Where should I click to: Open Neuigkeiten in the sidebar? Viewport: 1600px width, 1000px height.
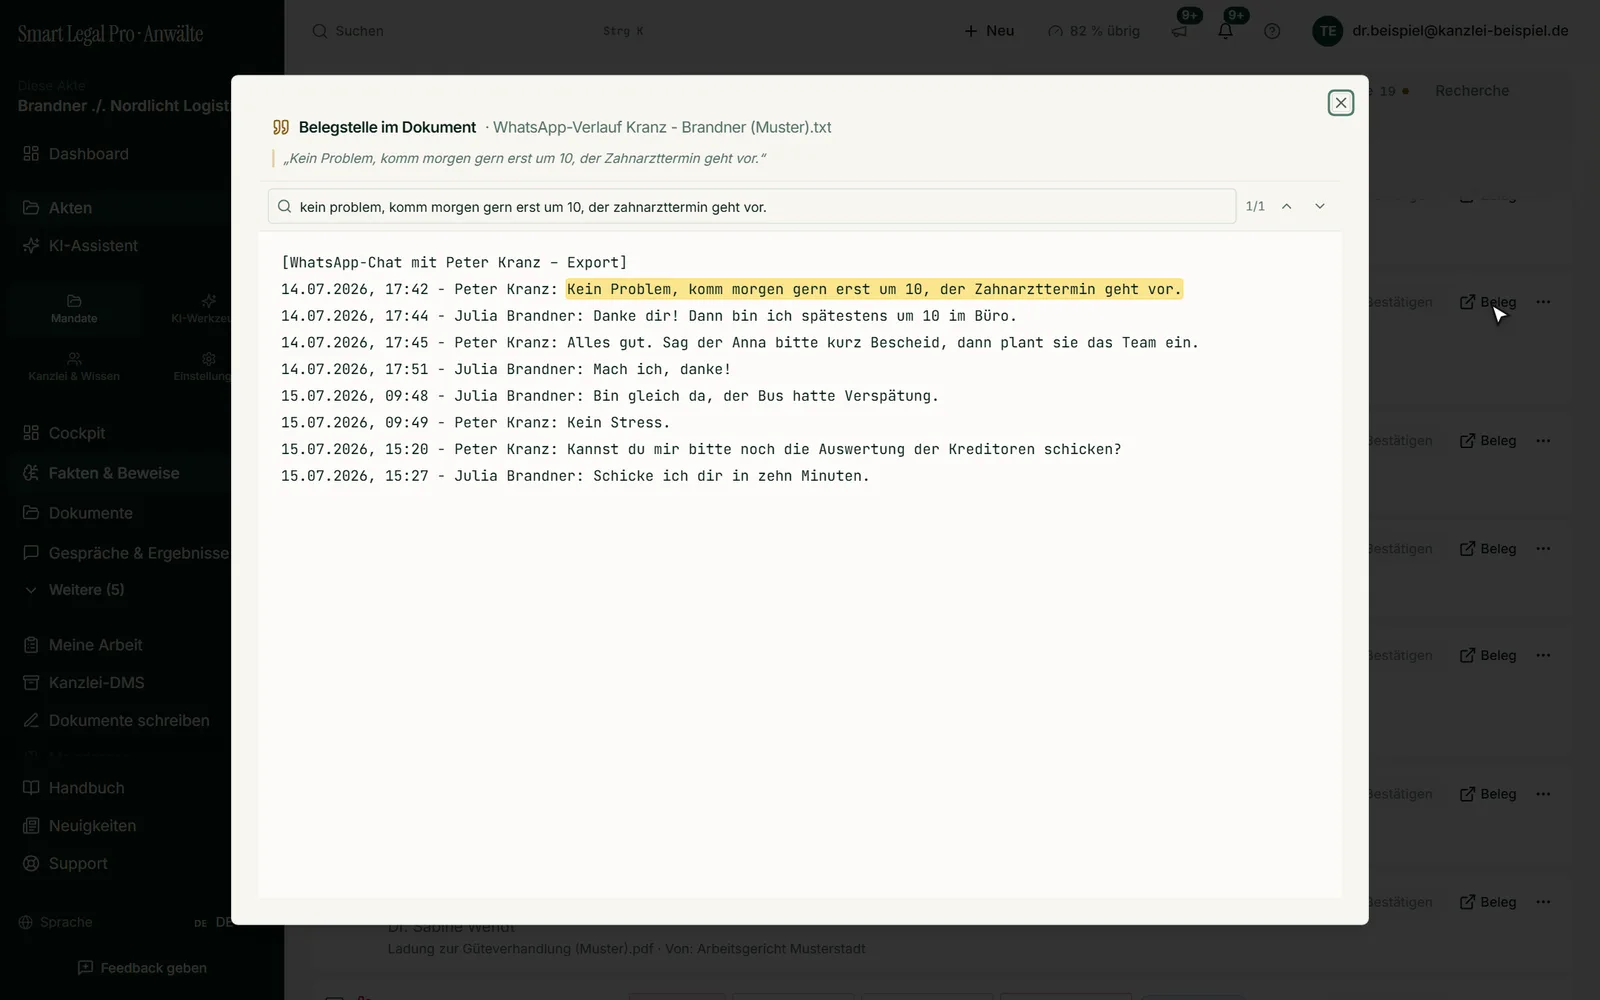click(x=92, y=826)
